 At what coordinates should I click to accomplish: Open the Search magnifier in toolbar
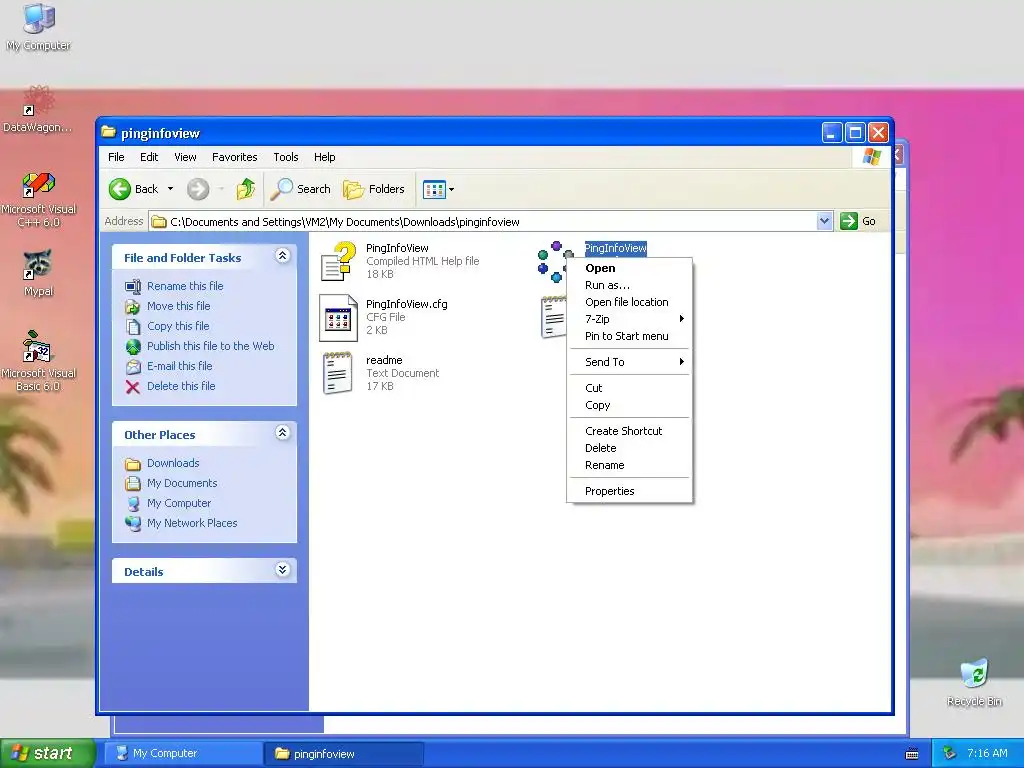pos(281,189)
